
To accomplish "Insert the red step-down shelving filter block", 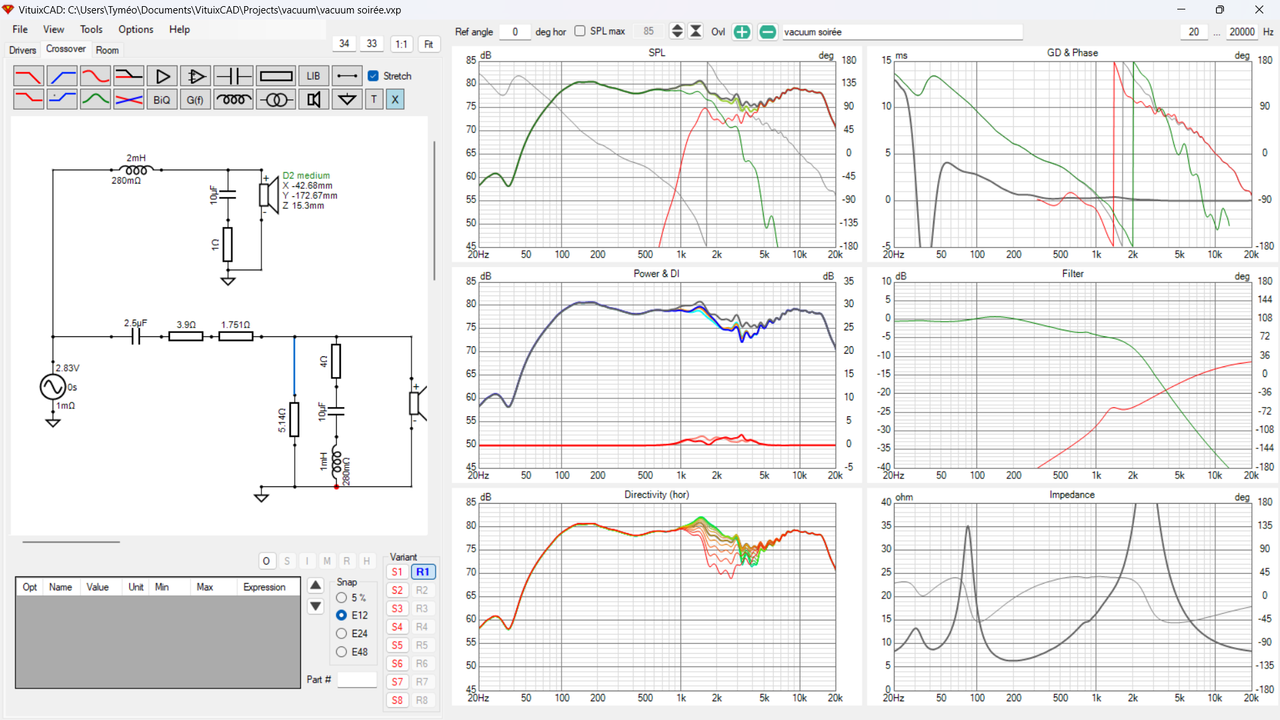I will click(29, 99).
